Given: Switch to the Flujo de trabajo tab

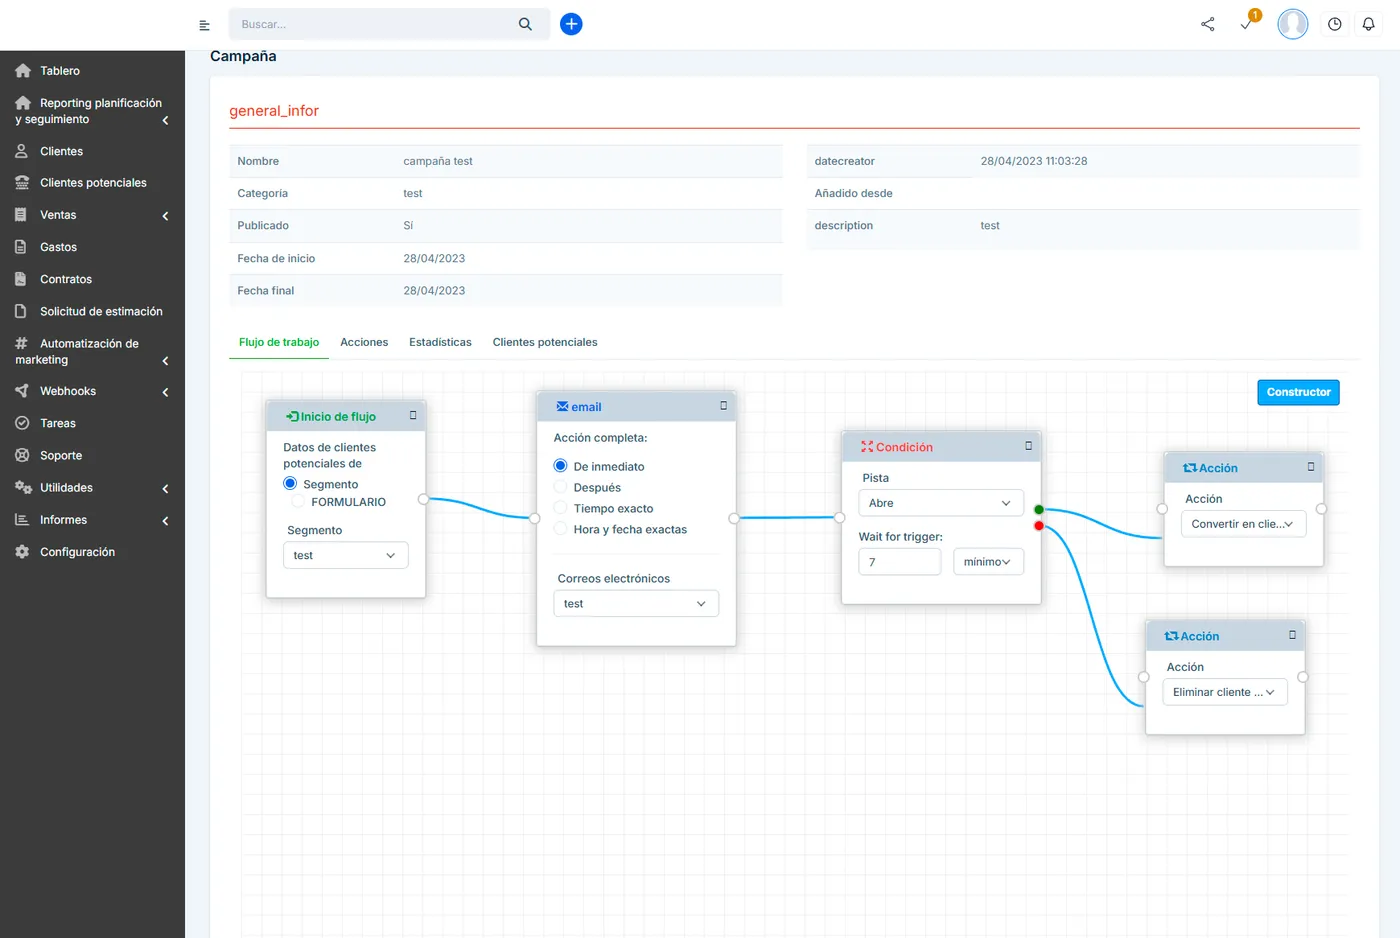Looking at the screenshot, I should [x=279, y=342].
